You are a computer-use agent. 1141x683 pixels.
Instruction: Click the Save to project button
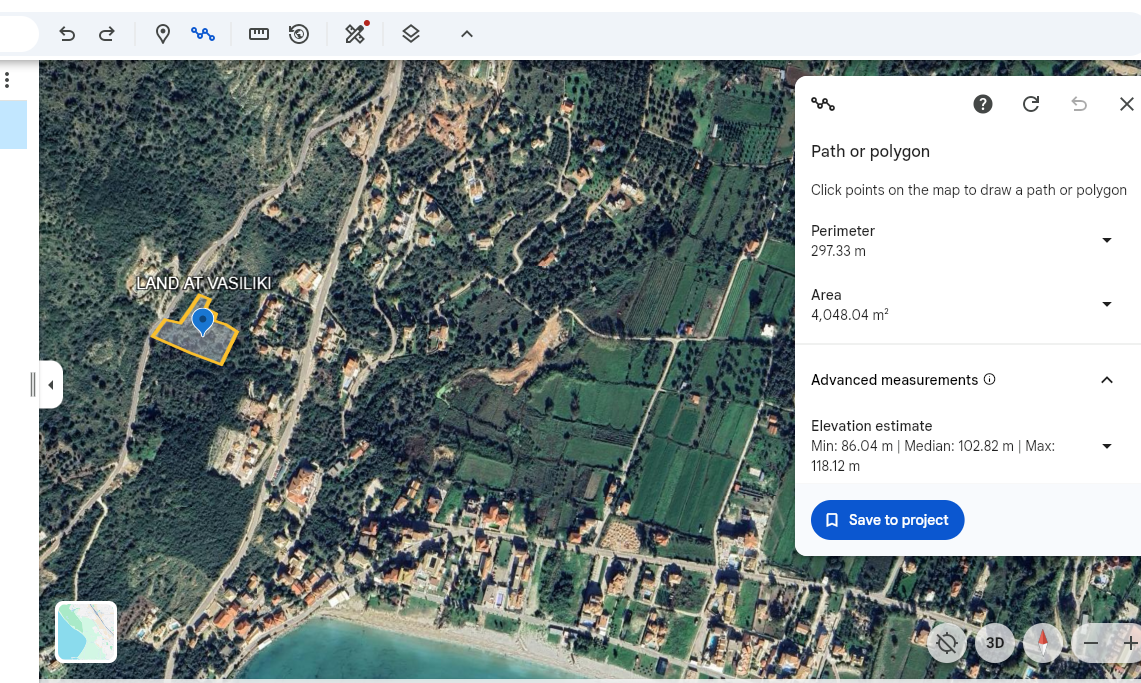click(x=887, y=520)
